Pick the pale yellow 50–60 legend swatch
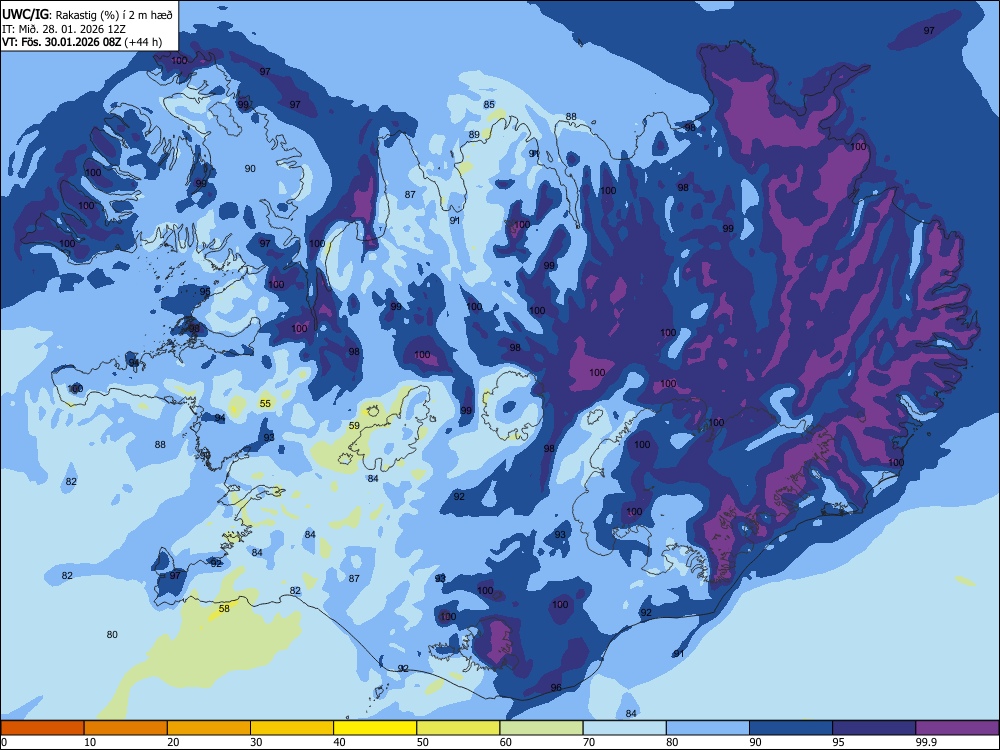 coord(458,728)
